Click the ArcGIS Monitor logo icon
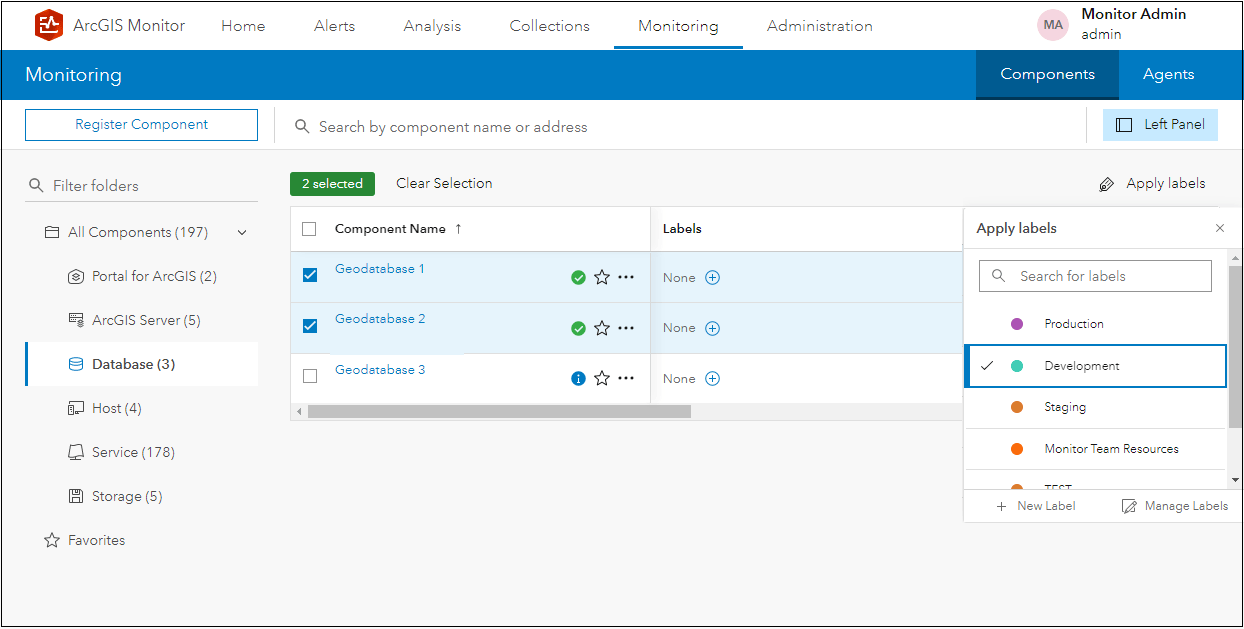 48,26
